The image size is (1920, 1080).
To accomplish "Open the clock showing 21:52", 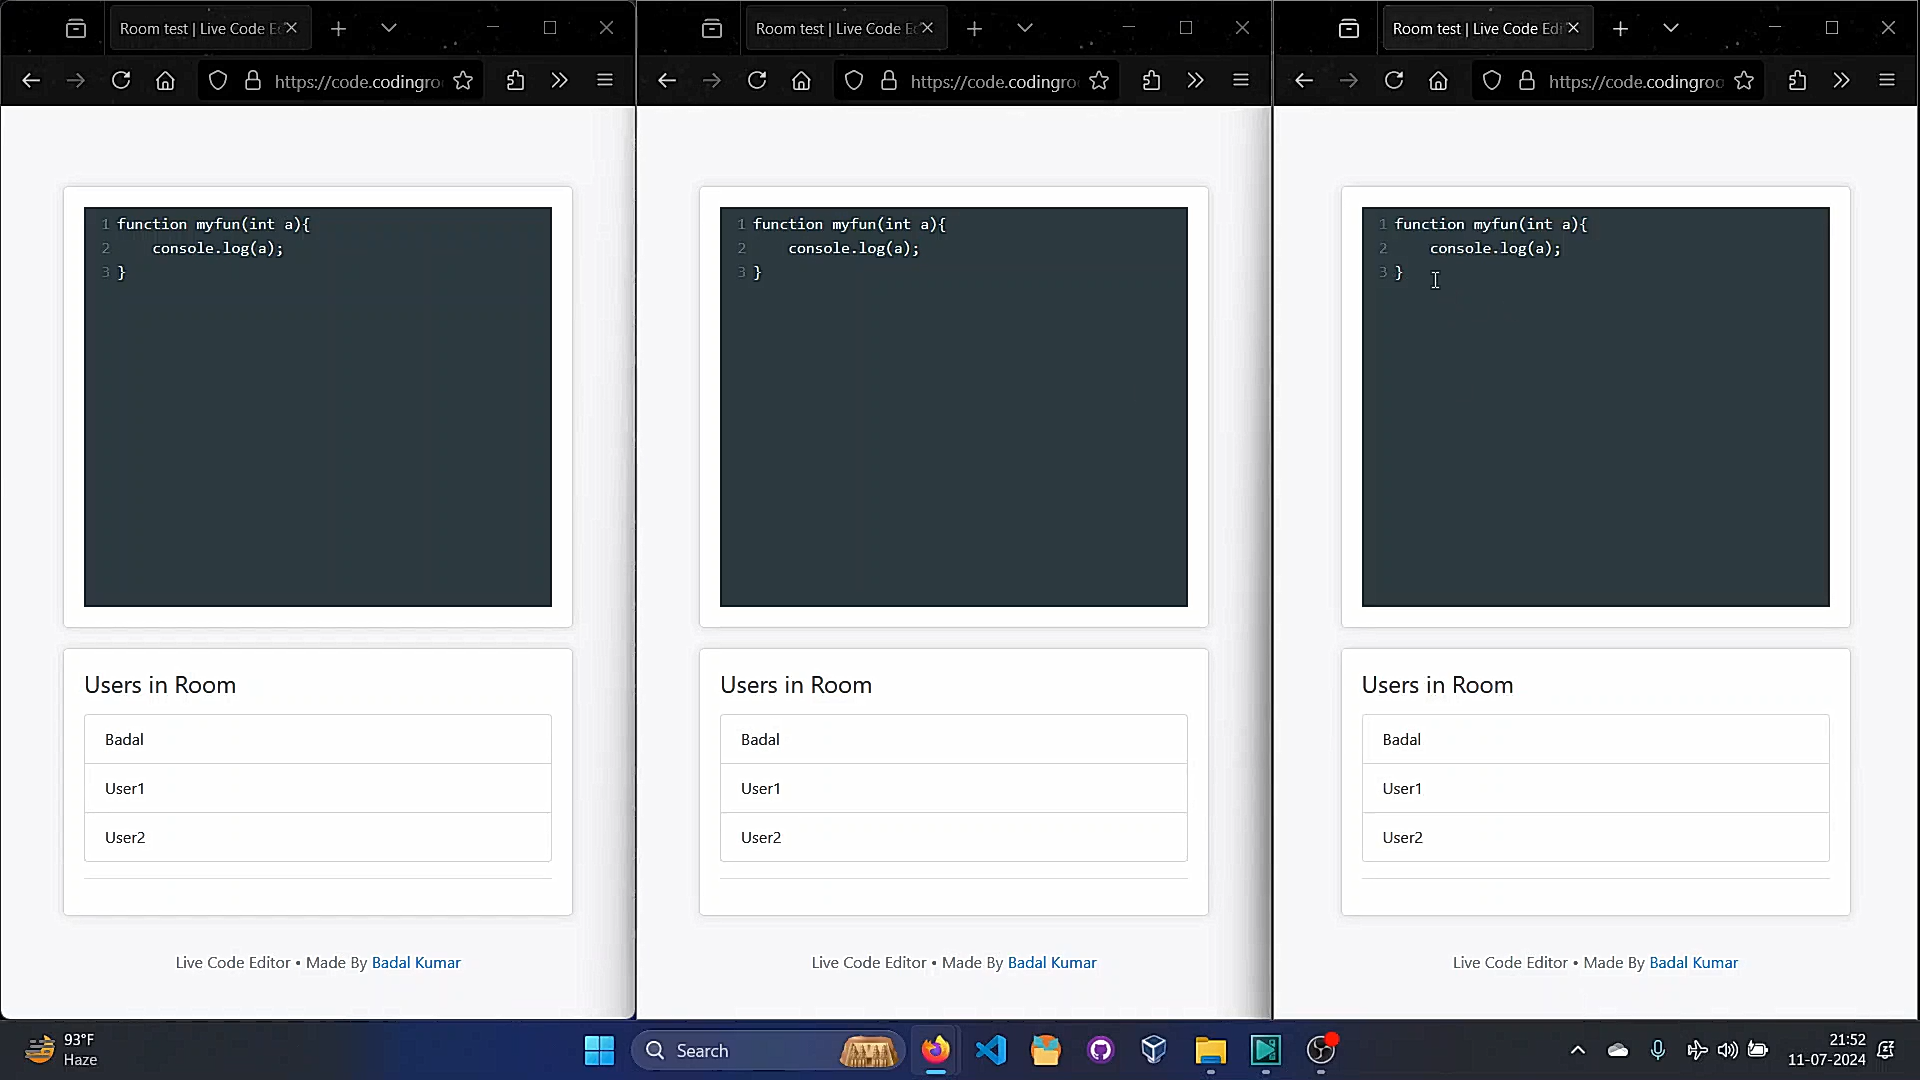I will coord(1827,1050).
